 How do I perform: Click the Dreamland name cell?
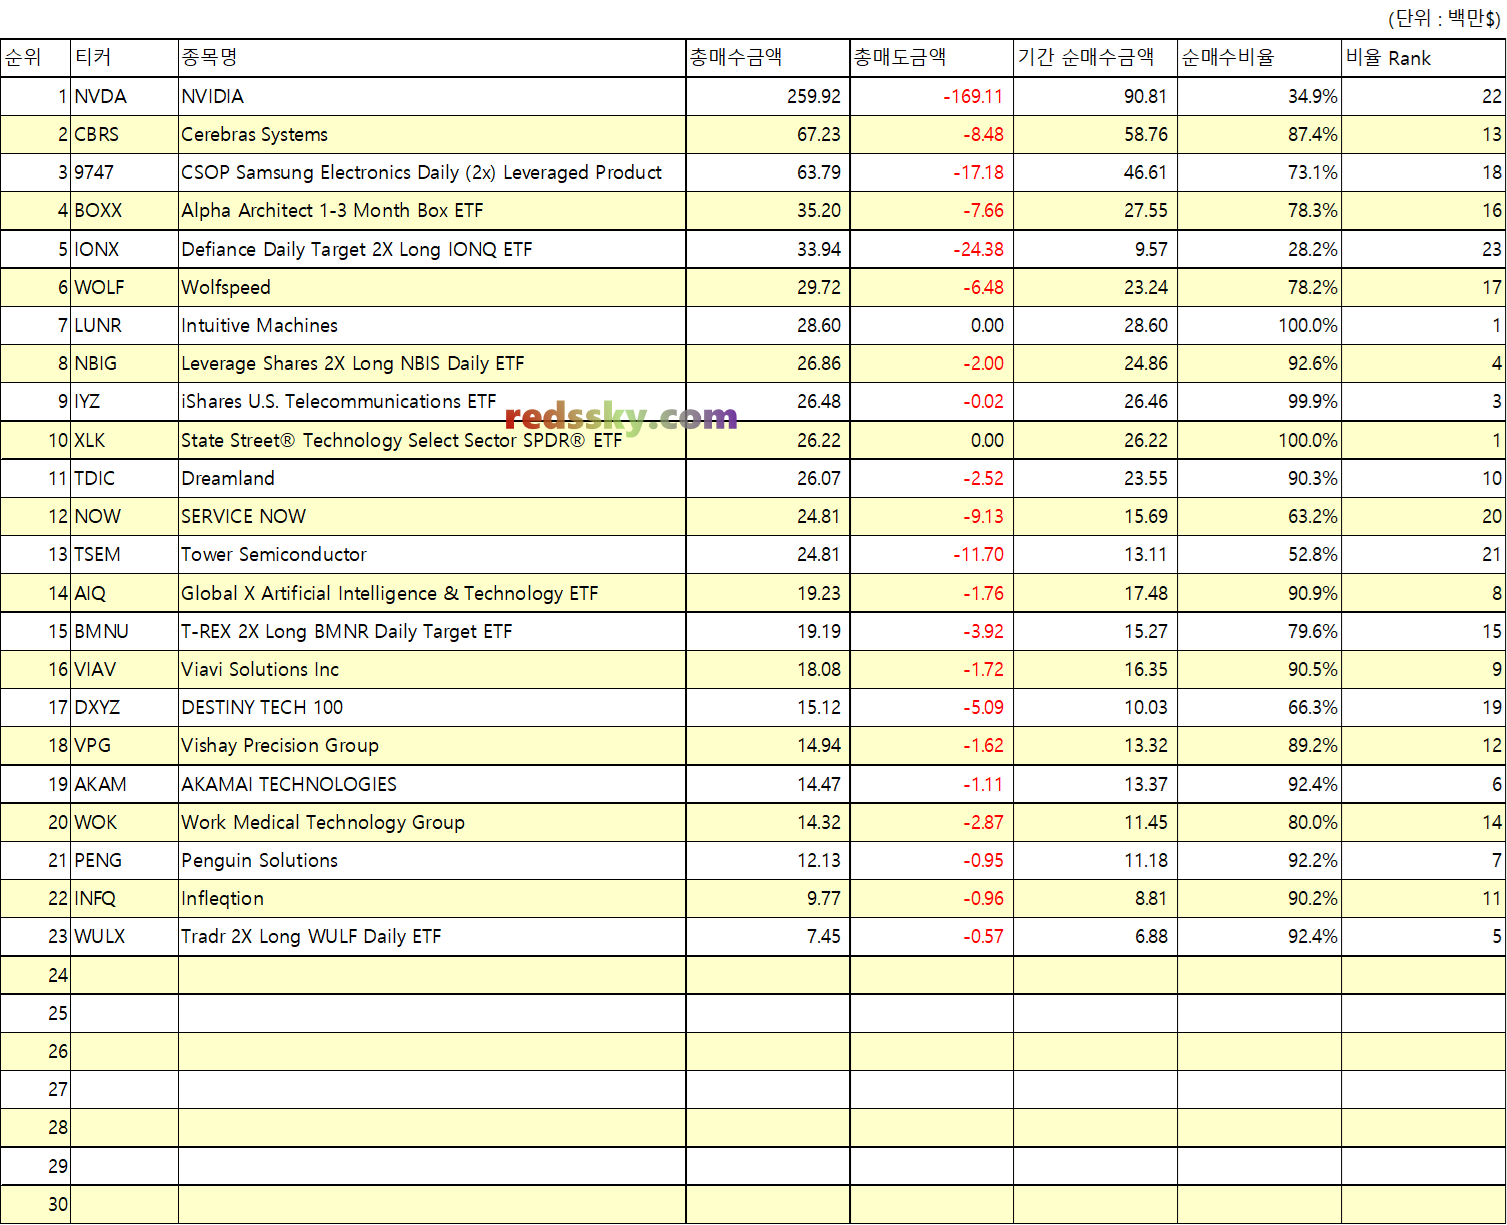(x=432, y=478)
